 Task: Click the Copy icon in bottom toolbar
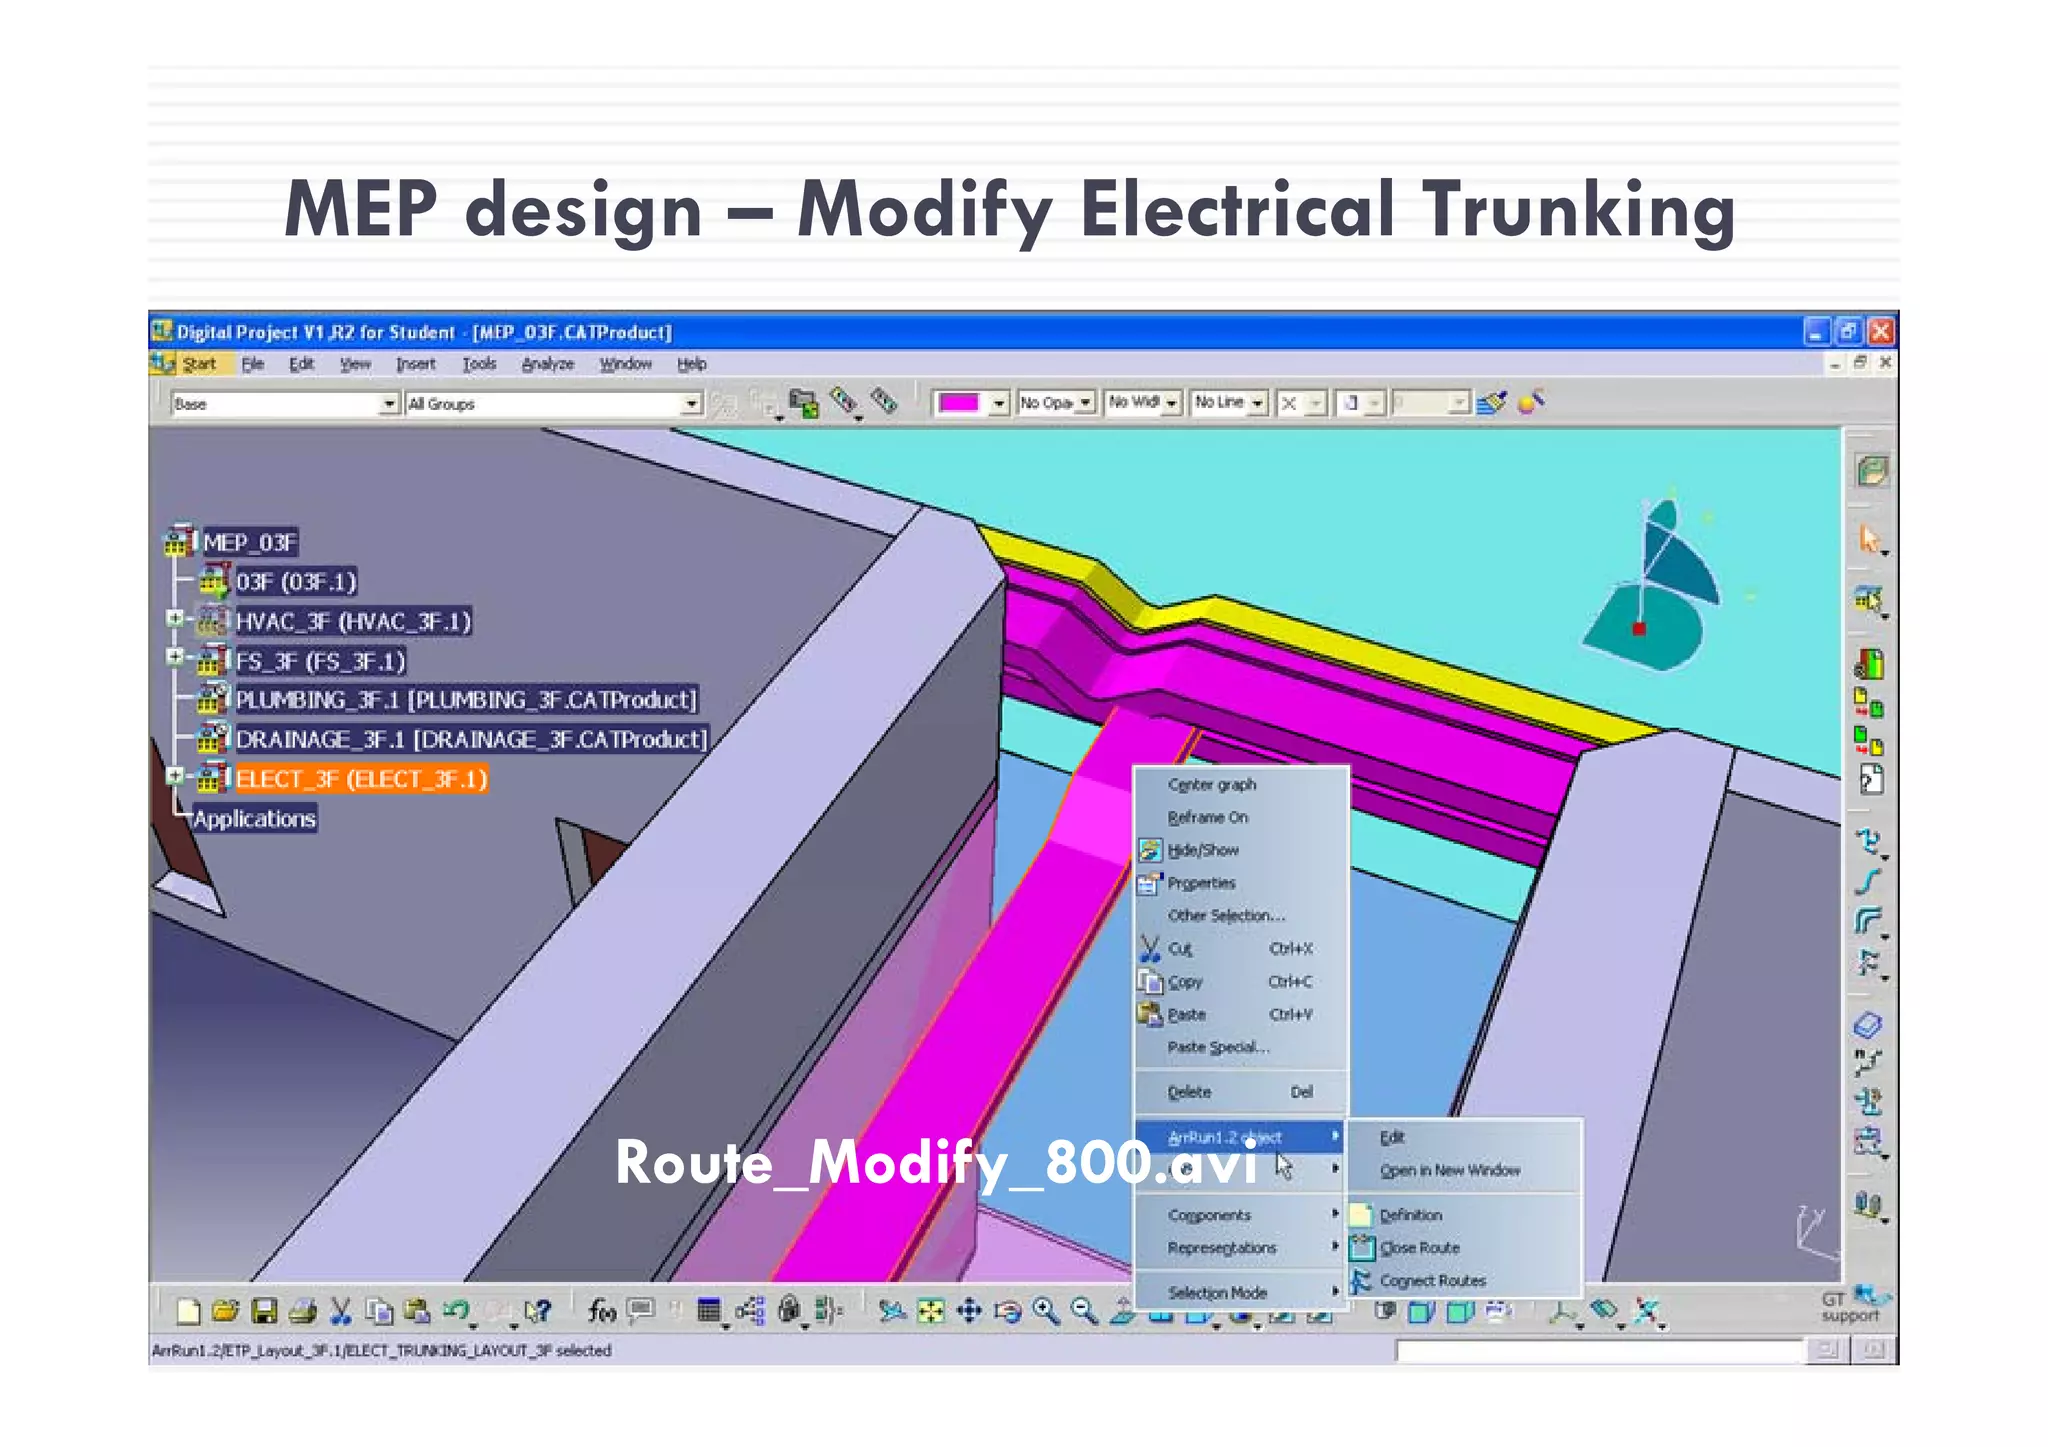tap(378, 1311)
